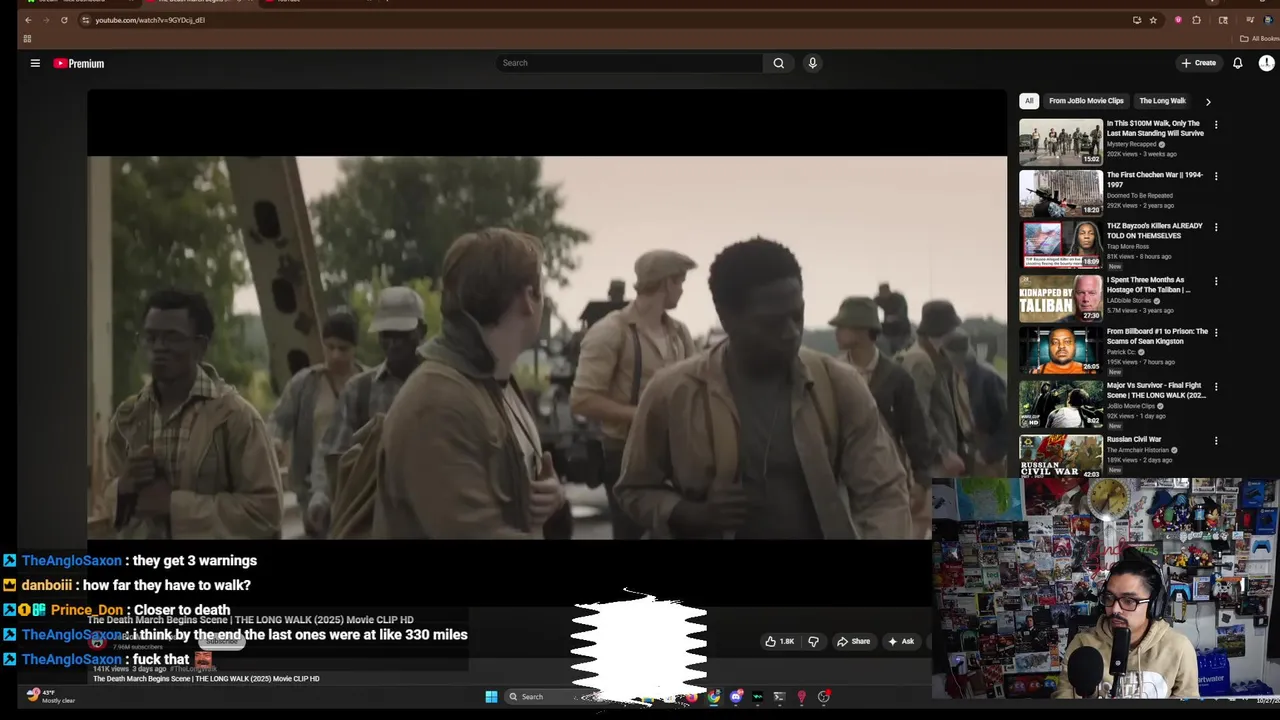
Task: Click the browser address bar URL
Action: coord(150,20)
